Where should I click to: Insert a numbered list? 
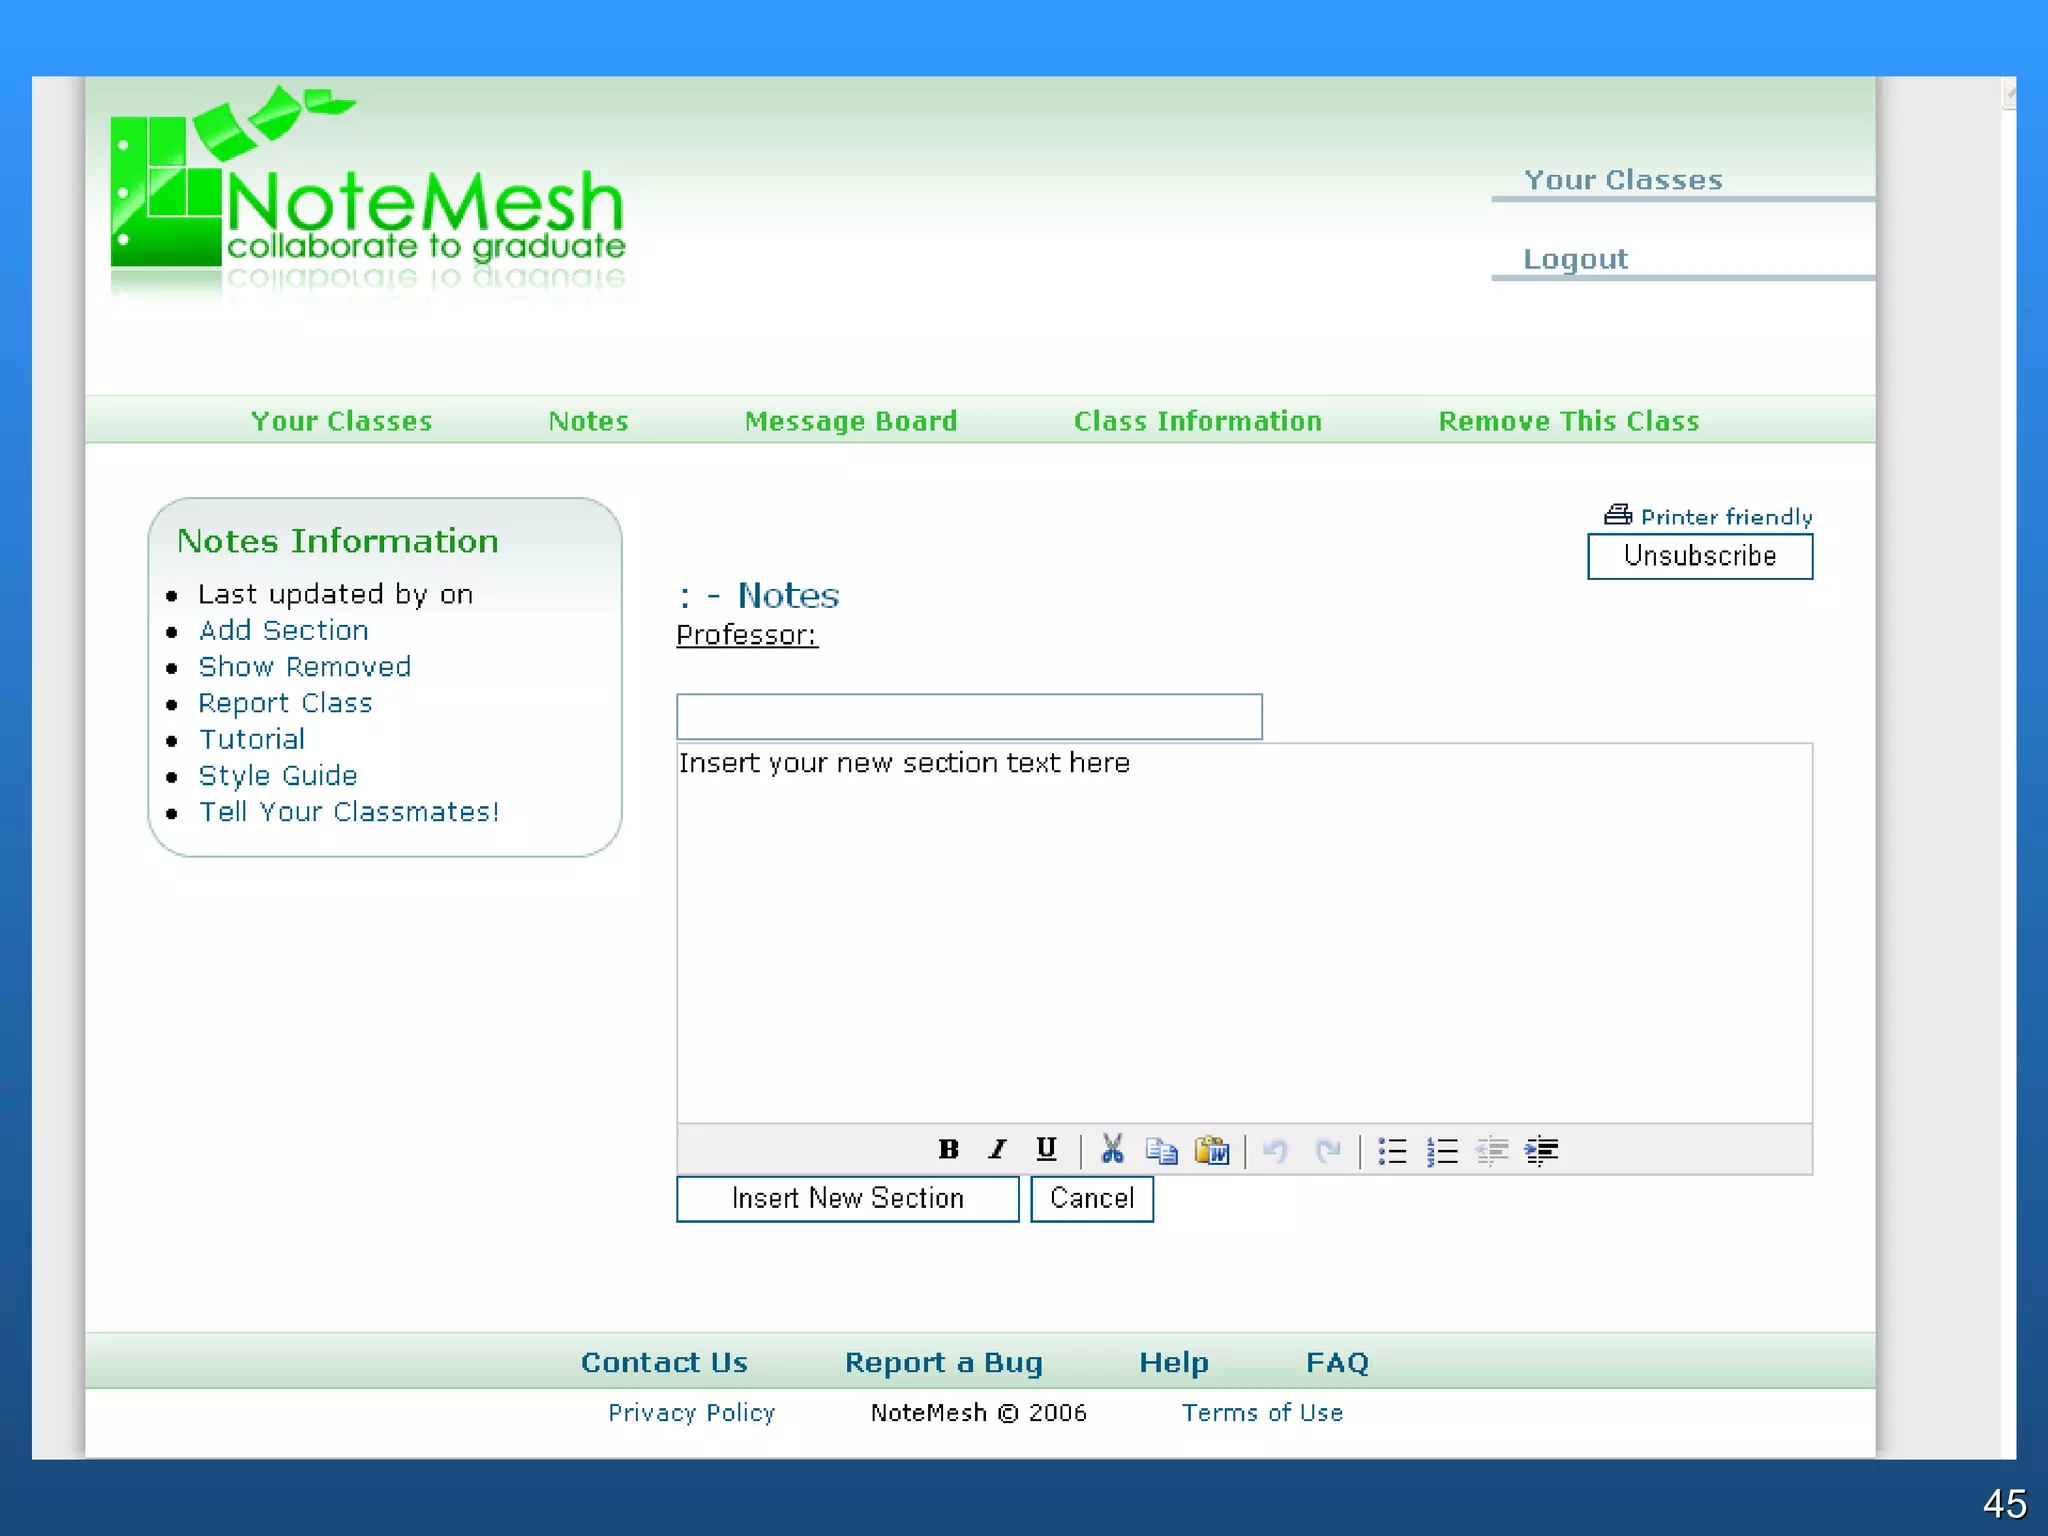1442,1151
